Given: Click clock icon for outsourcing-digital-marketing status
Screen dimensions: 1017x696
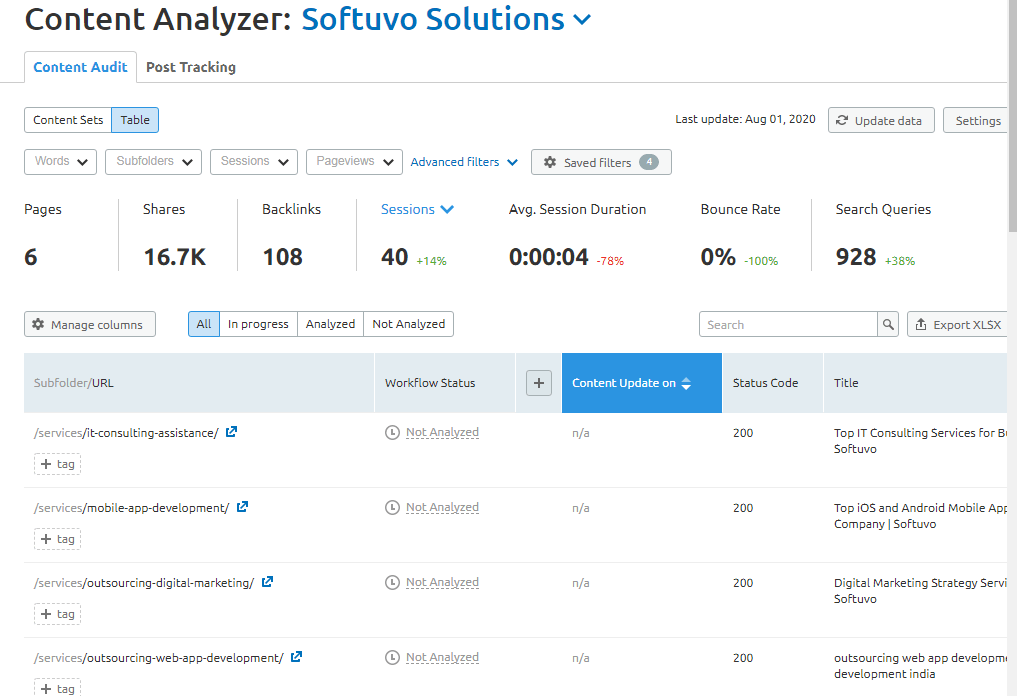Looking at the screenshot, I should coord(392,582).
